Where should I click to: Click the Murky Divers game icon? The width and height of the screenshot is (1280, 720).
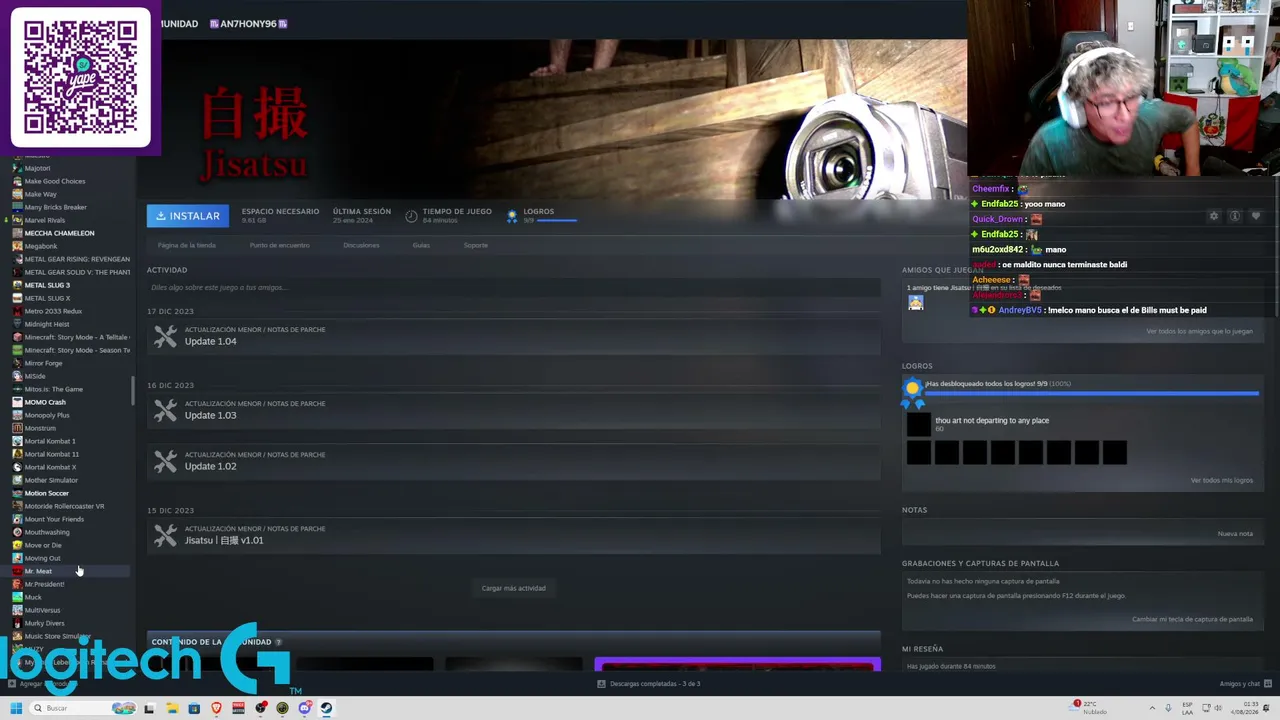17,623
